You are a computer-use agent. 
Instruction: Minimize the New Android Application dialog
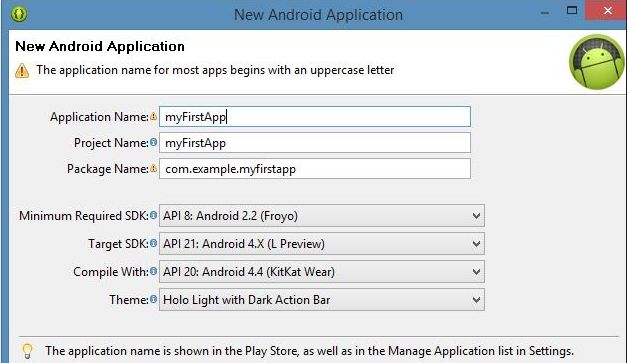(x=545, y=12)
